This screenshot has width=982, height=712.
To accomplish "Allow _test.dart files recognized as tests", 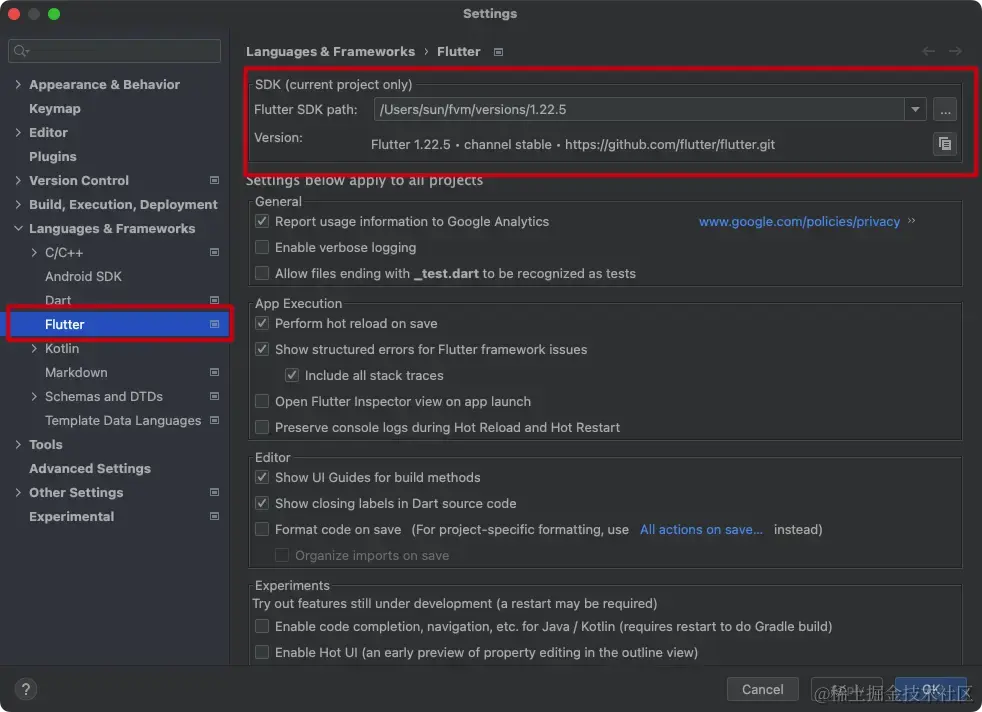I will click(x=262, y=273).
